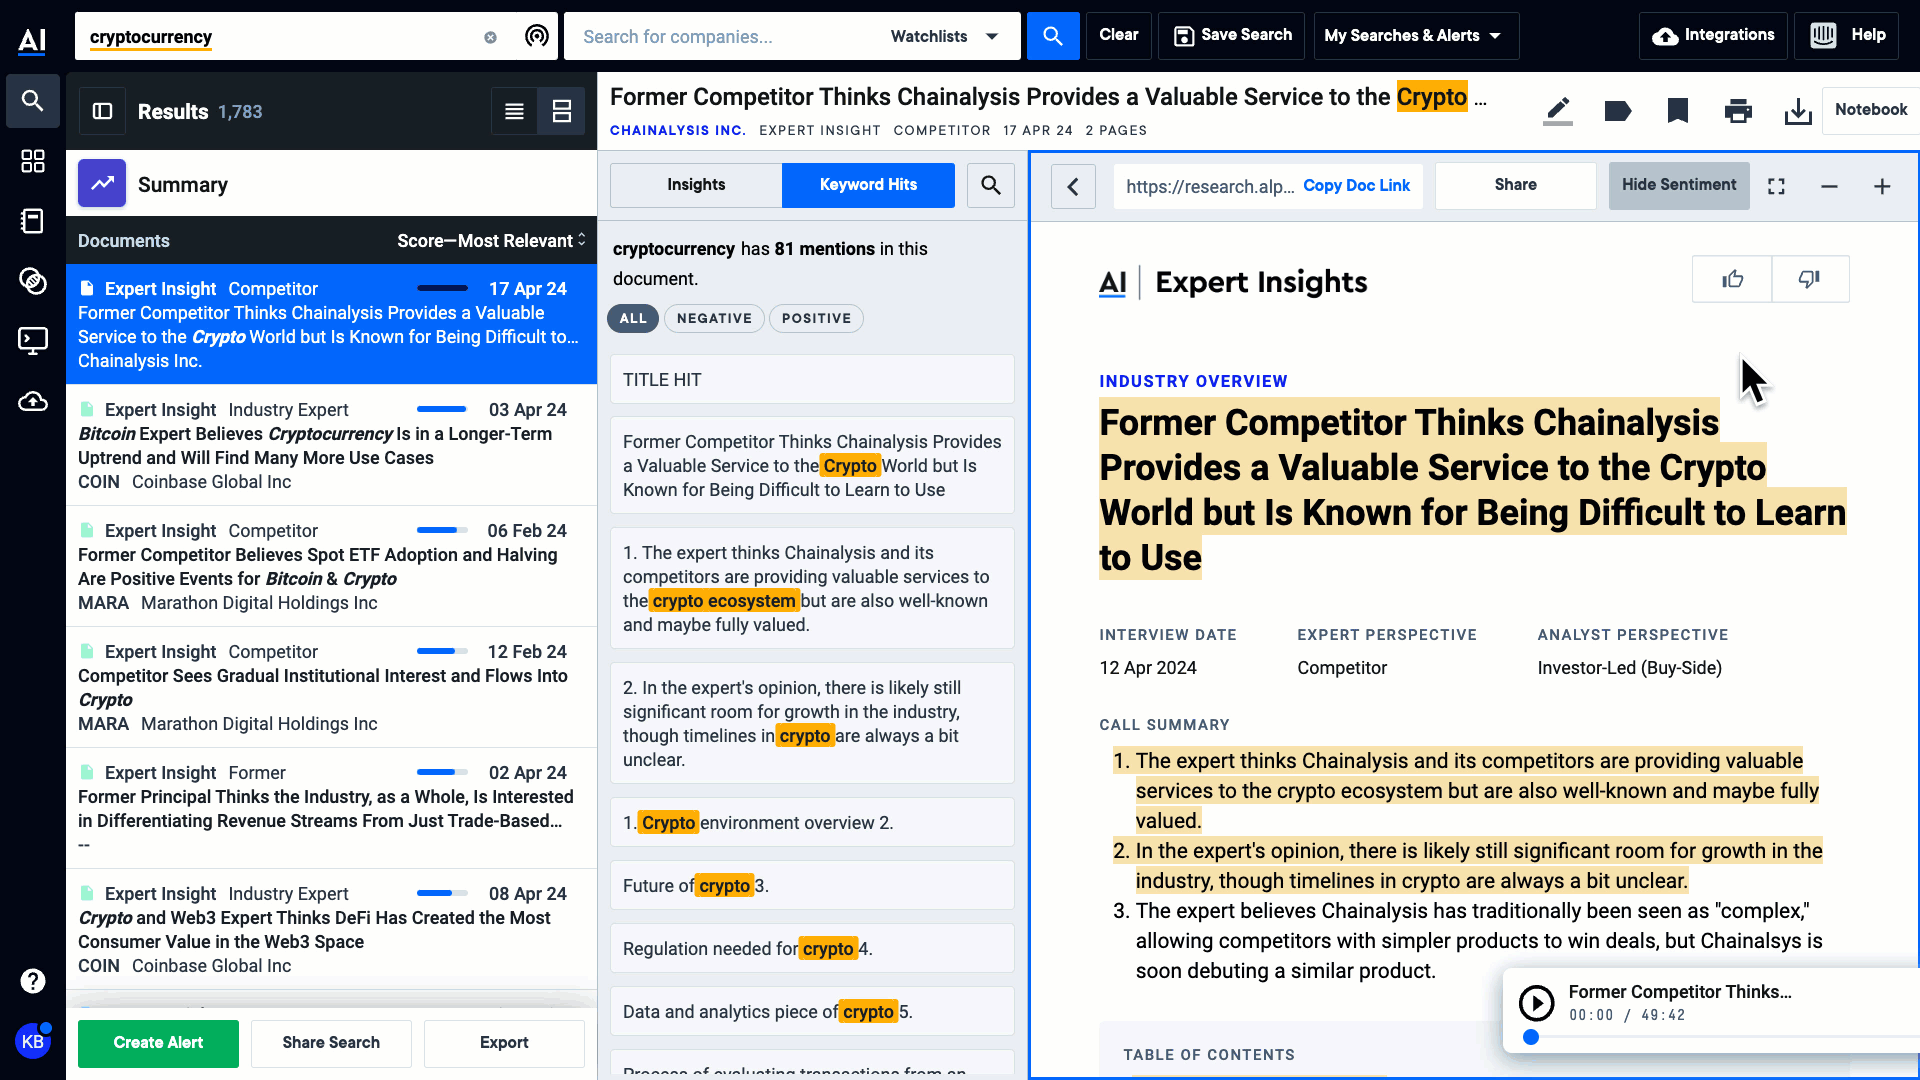This screenshot has height=1080, width=1920.
Task: Click Save Search
Action: pyautogui.click(x=1232, y=36)
